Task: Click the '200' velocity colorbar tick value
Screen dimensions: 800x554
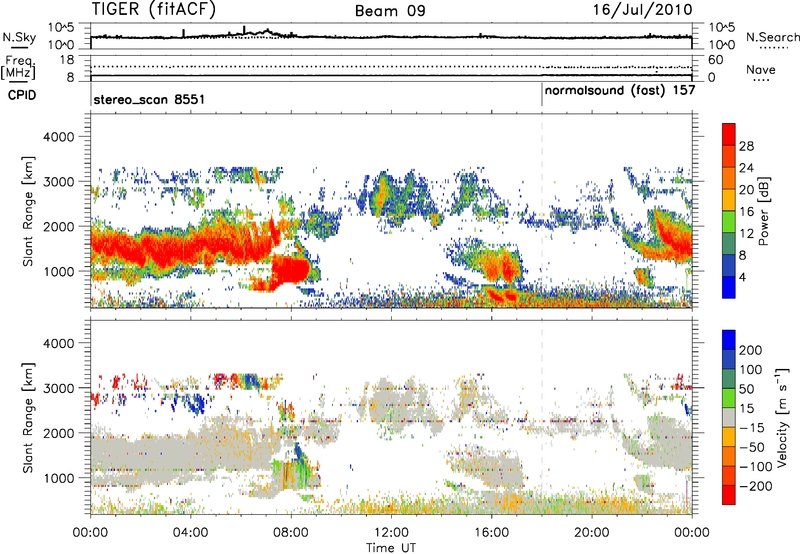Action: click(x=751, y=350)
